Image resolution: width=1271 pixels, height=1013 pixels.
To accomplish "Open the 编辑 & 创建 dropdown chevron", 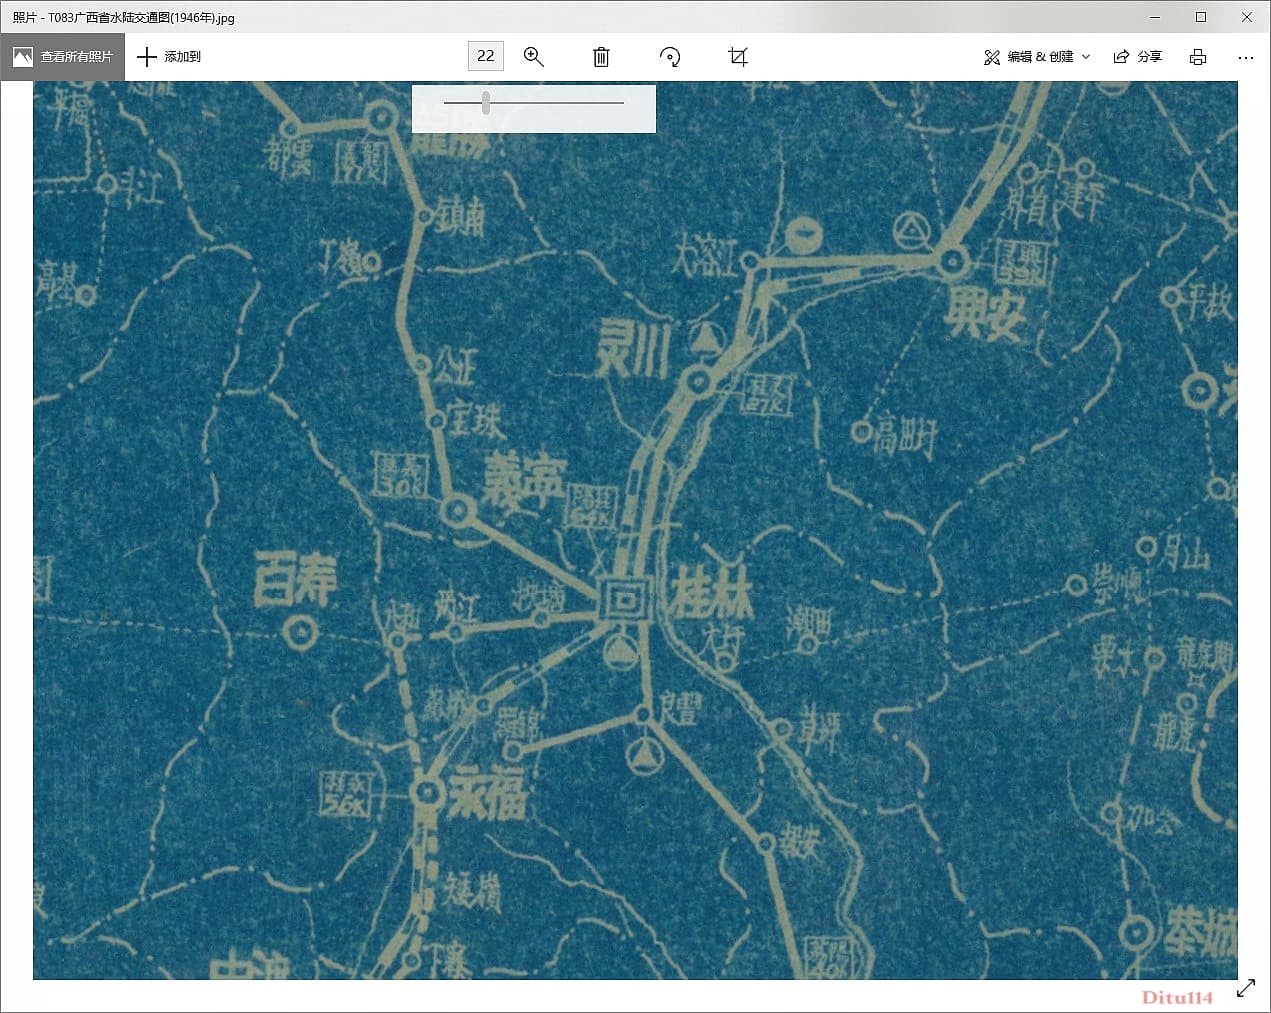I will coord(1086,57).
